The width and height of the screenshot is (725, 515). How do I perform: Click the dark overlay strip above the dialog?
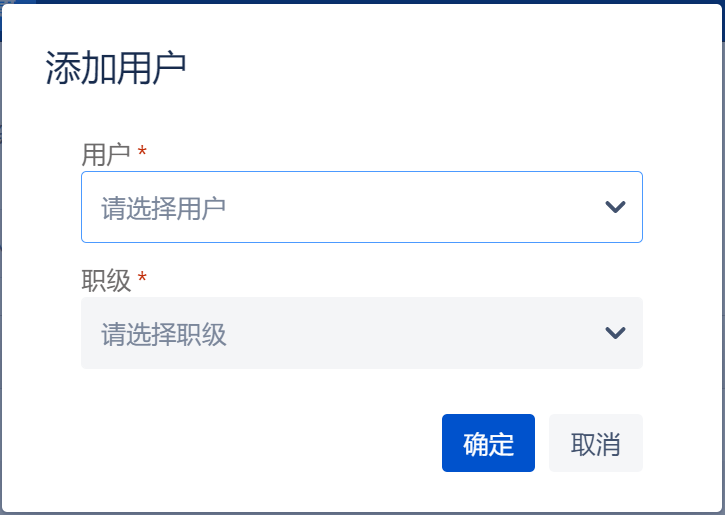(362, 1)
